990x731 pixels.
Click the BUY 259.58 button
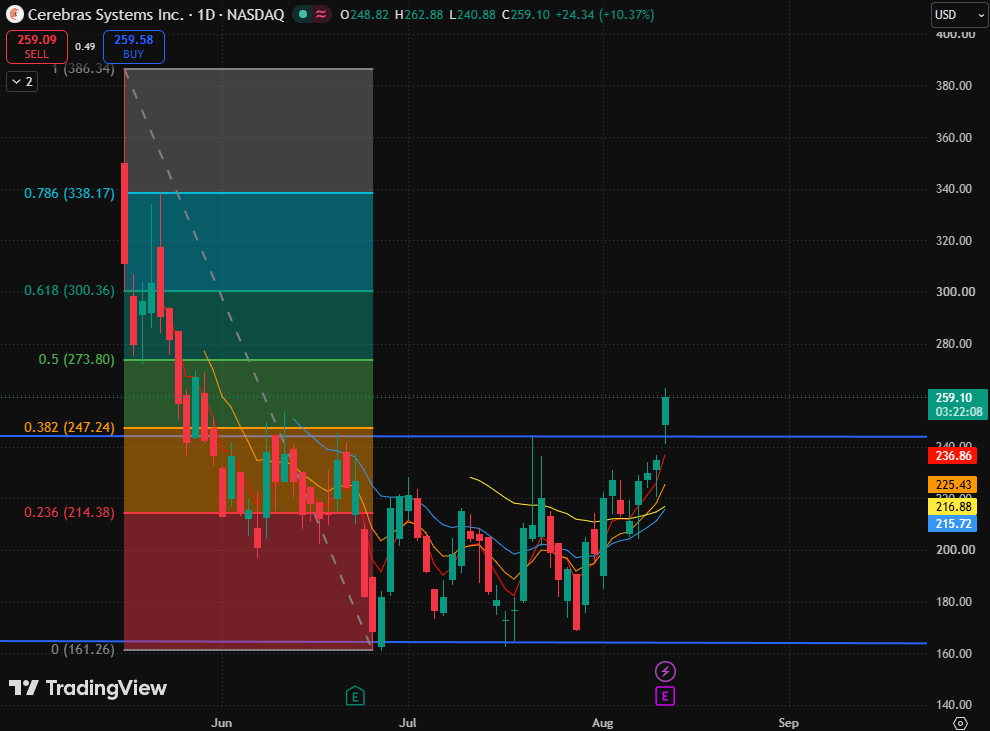click(x=134, y=47)
